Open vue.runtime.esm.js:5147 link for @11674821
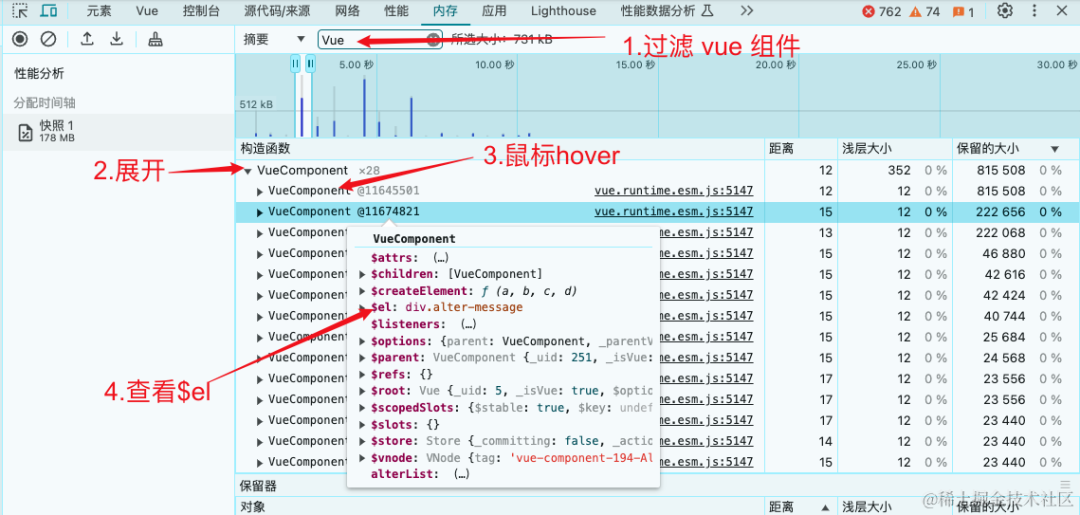The height and width of the screenshot is (515, 1080). (x=674, y=212)
